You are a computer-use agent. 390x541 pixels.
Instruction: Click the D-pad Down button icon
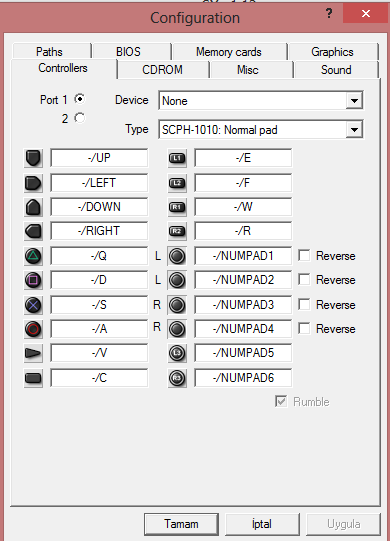click(x=33, y=207)
